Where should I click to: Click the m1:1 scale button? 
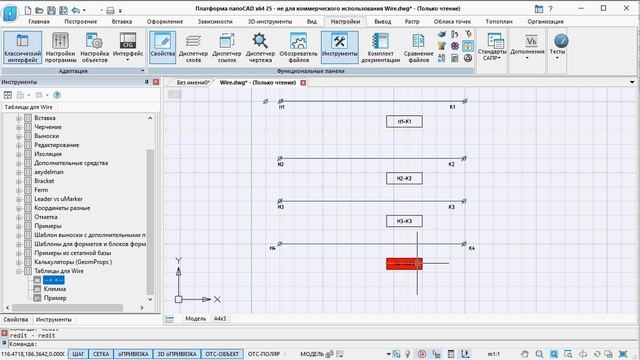494,354
